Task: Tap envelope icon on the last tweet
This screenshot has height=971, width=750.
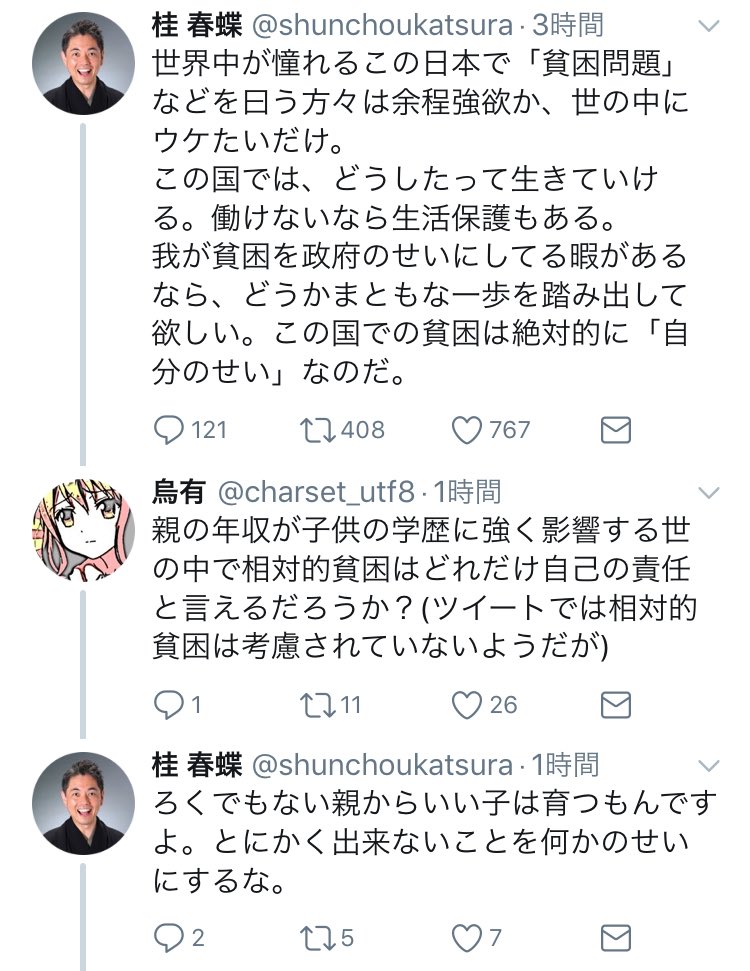Action: point(615,937)
